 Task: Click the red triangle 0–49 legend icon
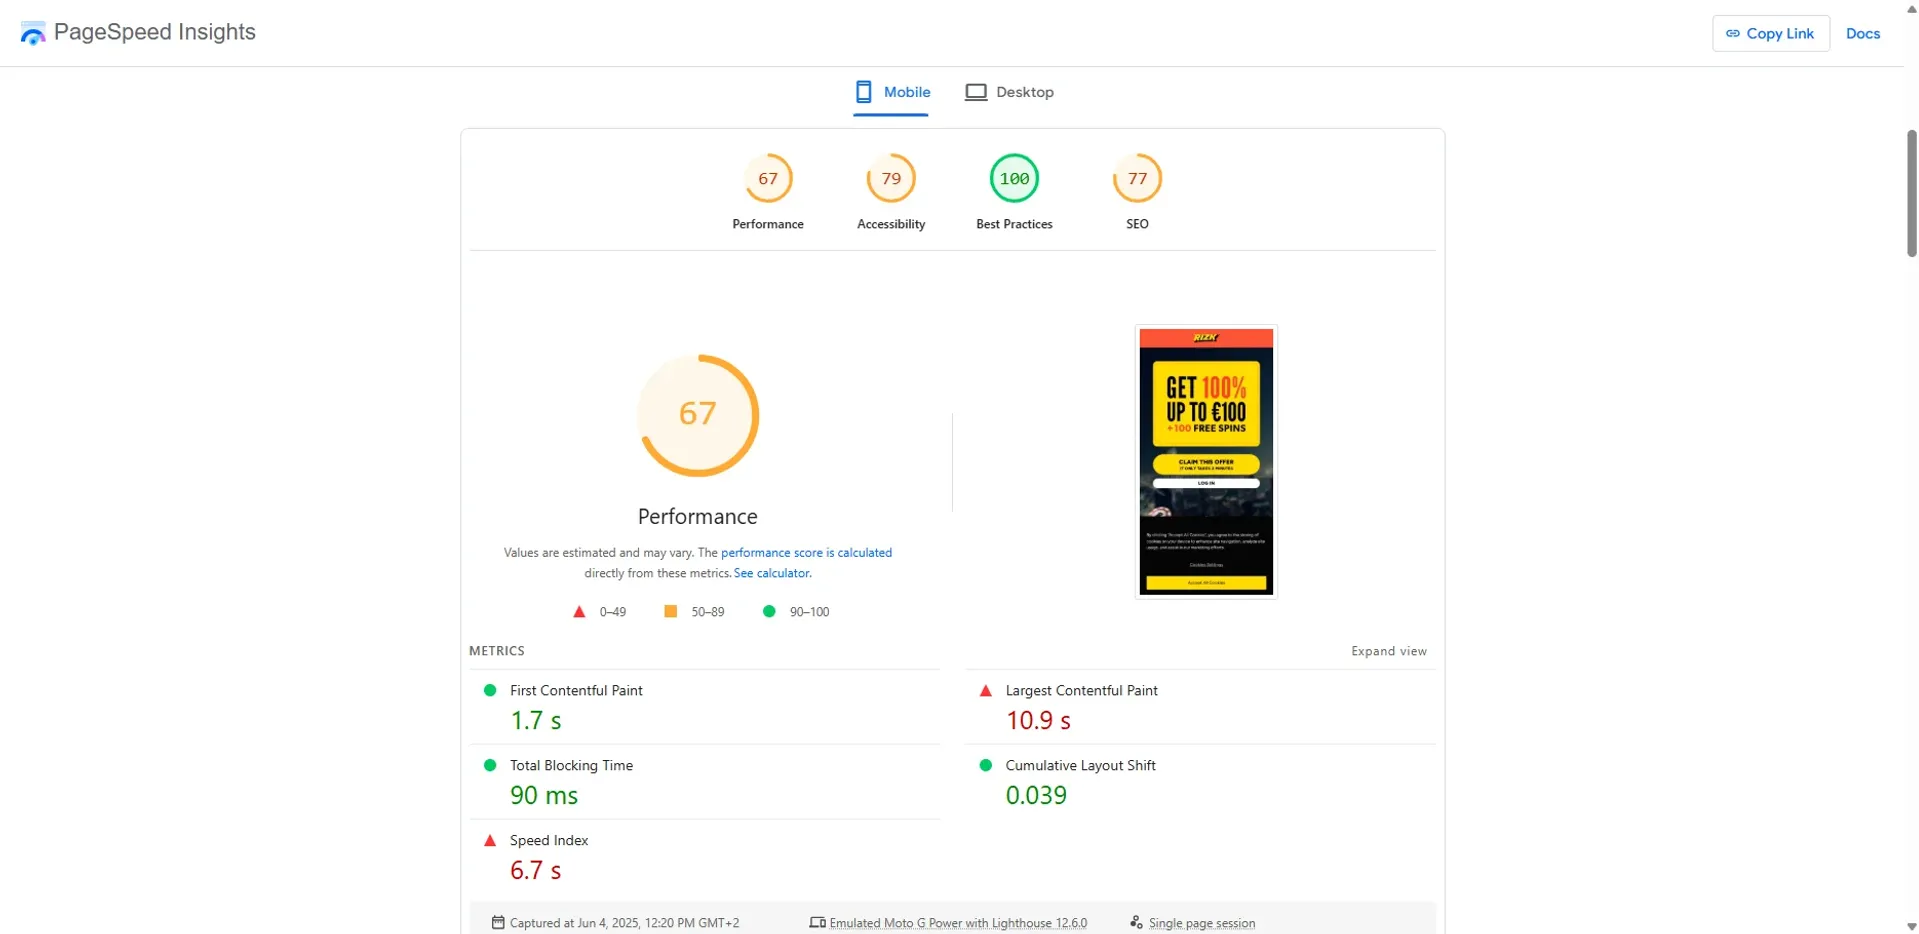coord(579,611)
